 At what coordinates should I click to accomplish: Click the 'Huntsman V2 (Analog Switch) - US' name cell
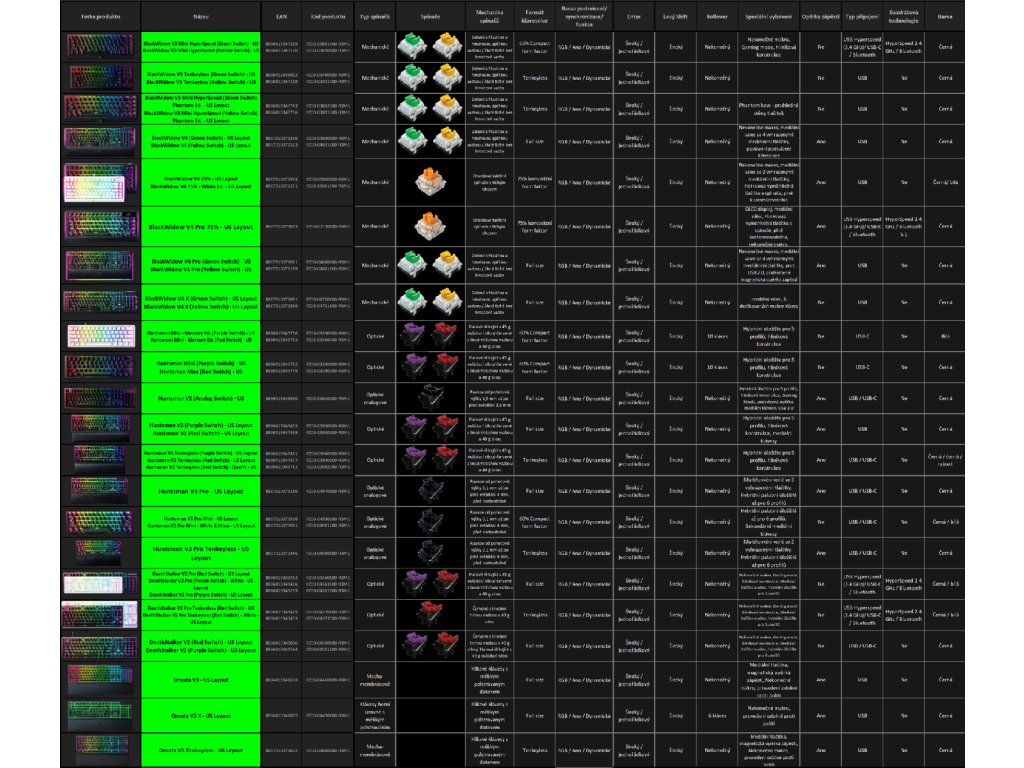point(201,399)
